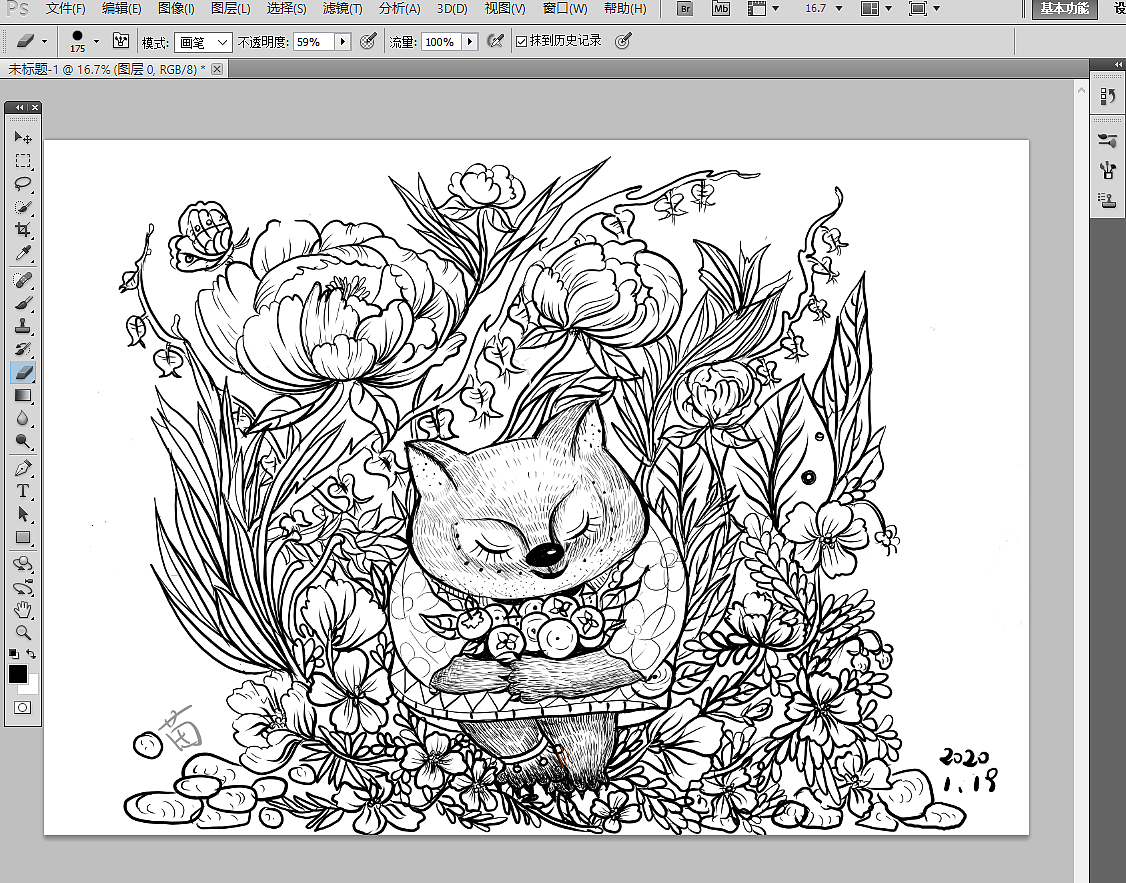
Task: Open the 编辑(E) menu
Action: [121, 9]
